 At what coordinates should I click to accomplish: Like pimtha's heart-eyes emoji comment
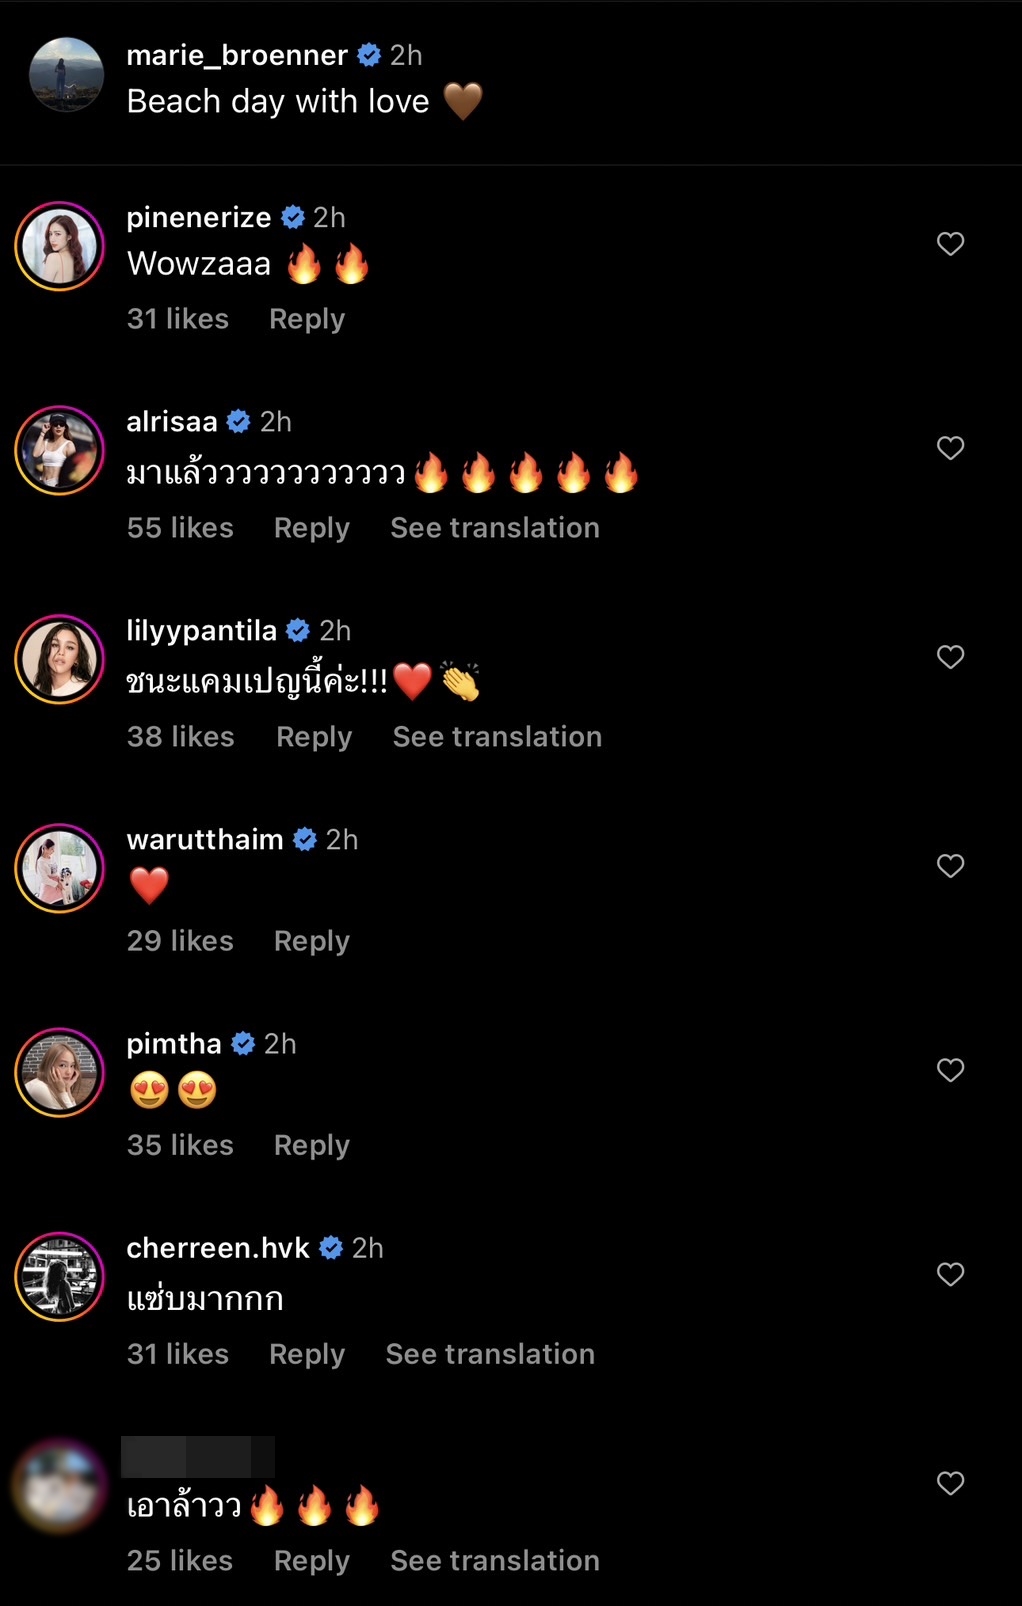pos(950,1070)
